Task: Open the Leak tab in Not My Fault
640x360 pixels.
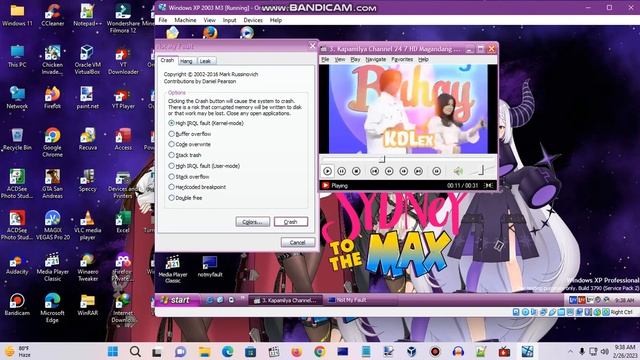Action: [205, 61]
